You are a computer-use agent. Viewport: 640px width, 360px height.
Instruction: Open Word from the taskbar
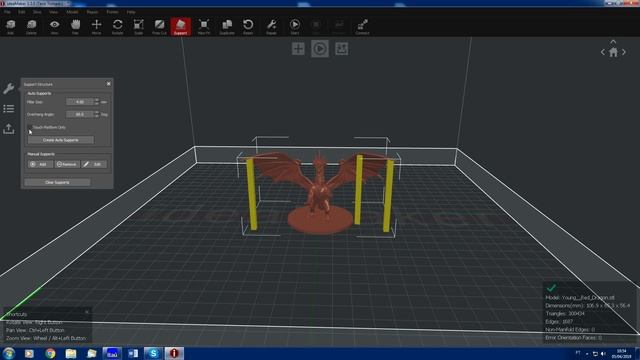[x=133, y=353]
